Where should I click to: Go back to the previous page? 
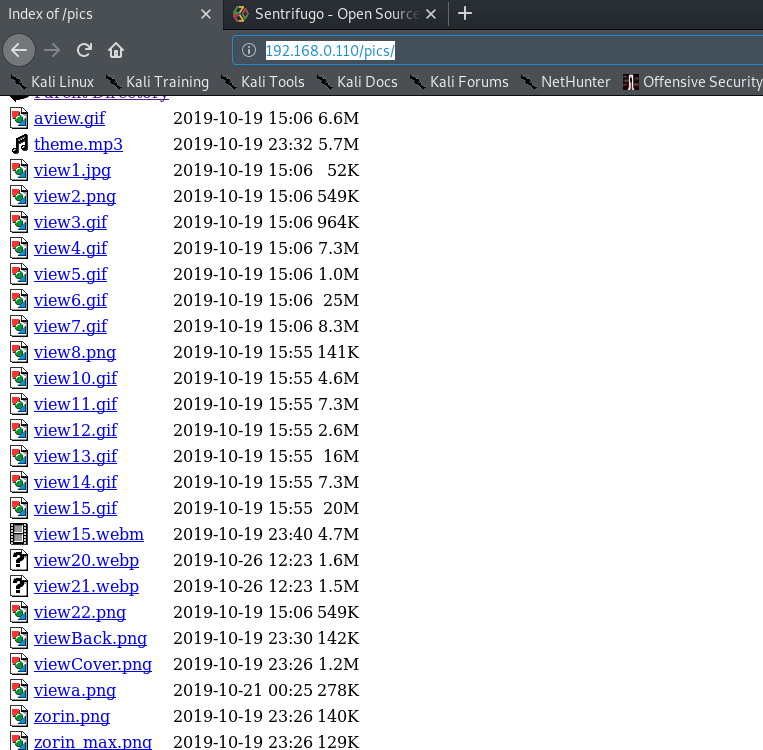19,50
